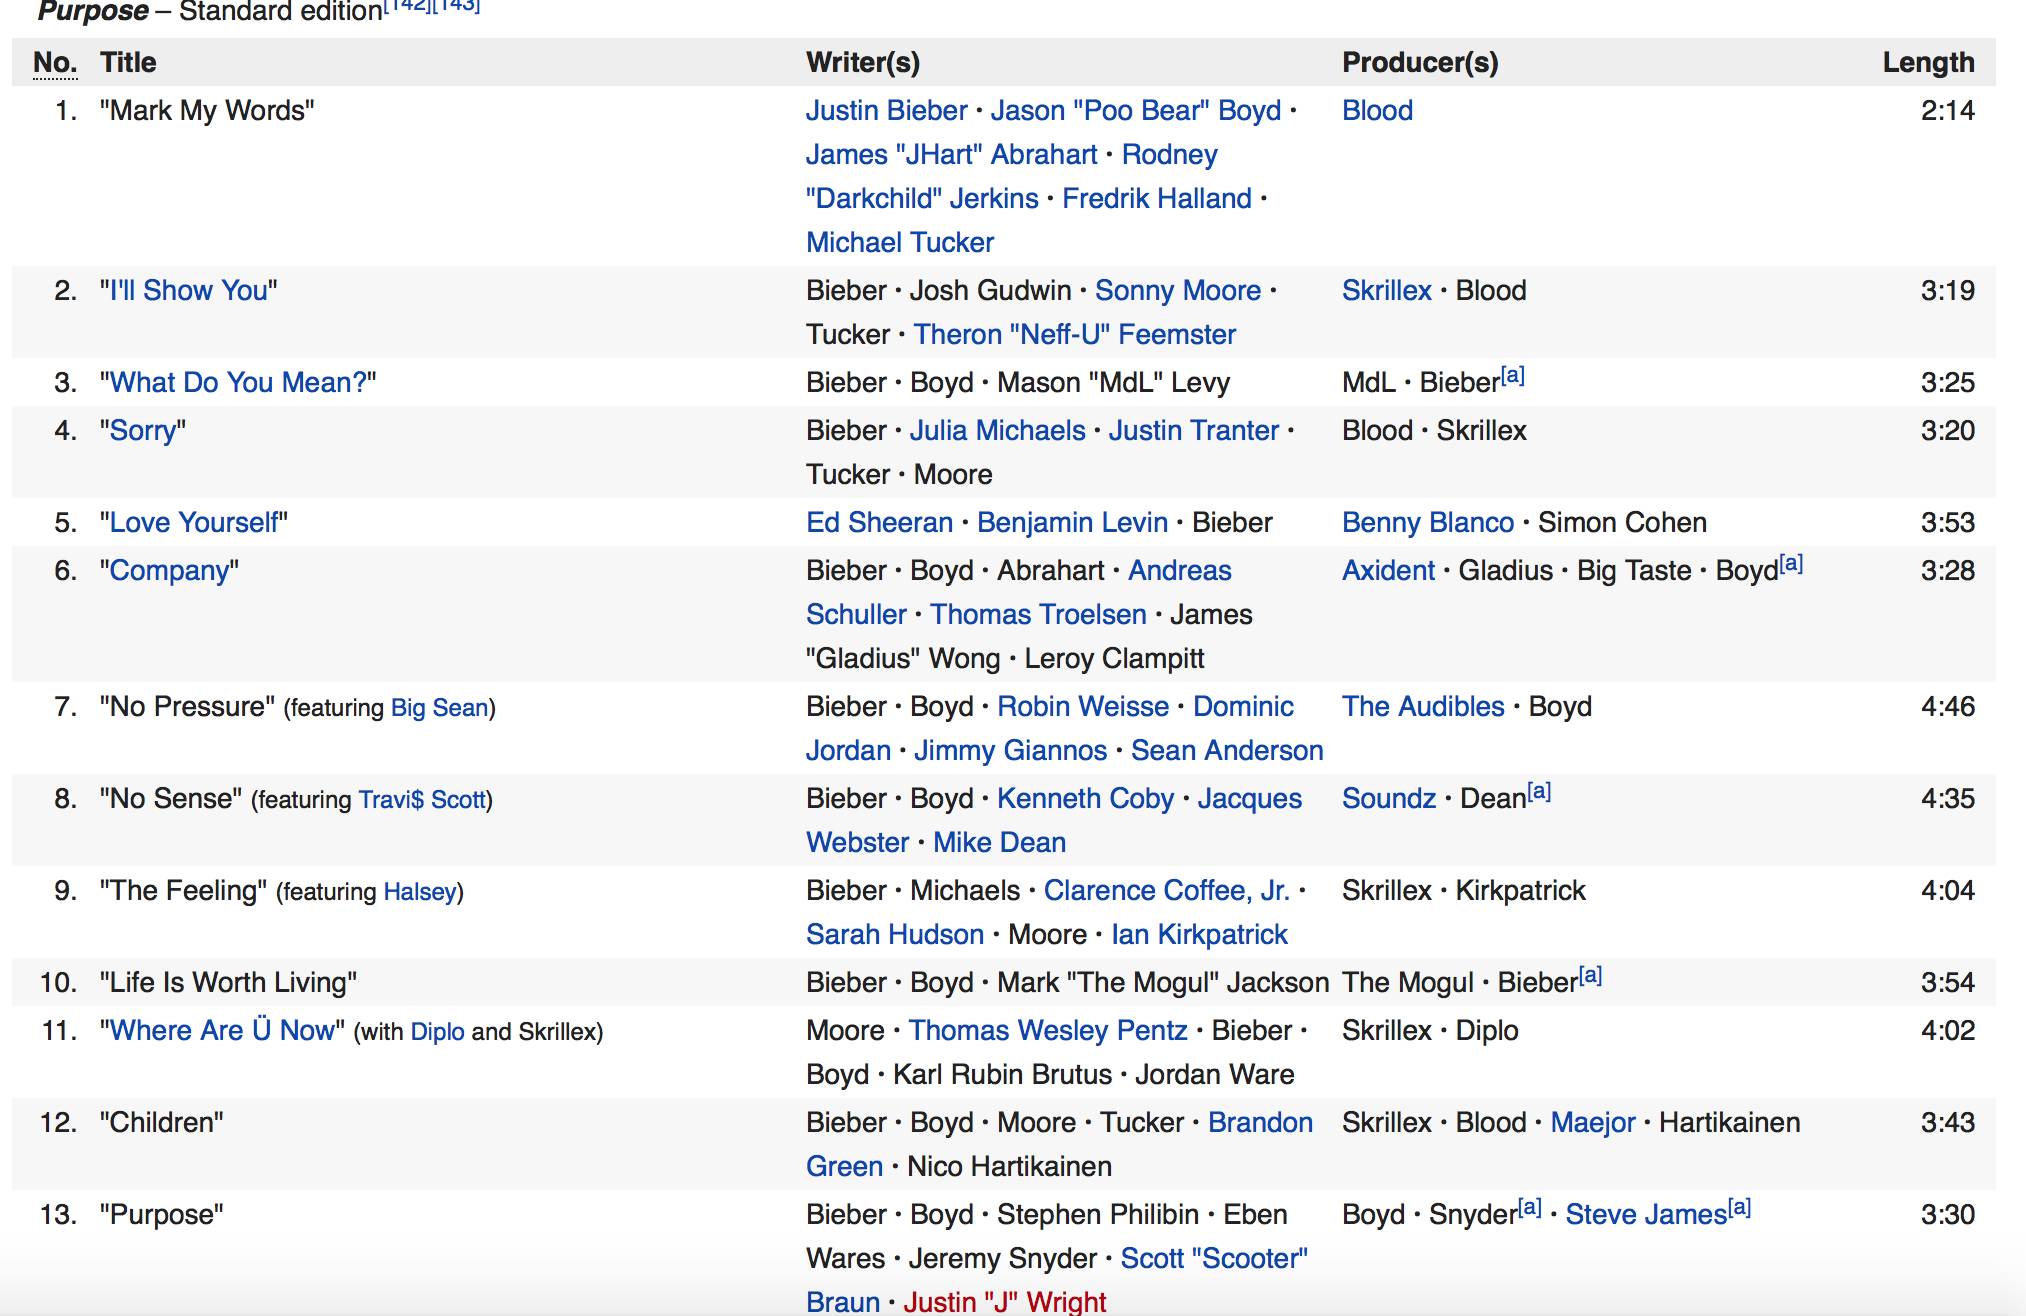
Task: Follow the Benny Blanco producer link
Action: 1428,523
